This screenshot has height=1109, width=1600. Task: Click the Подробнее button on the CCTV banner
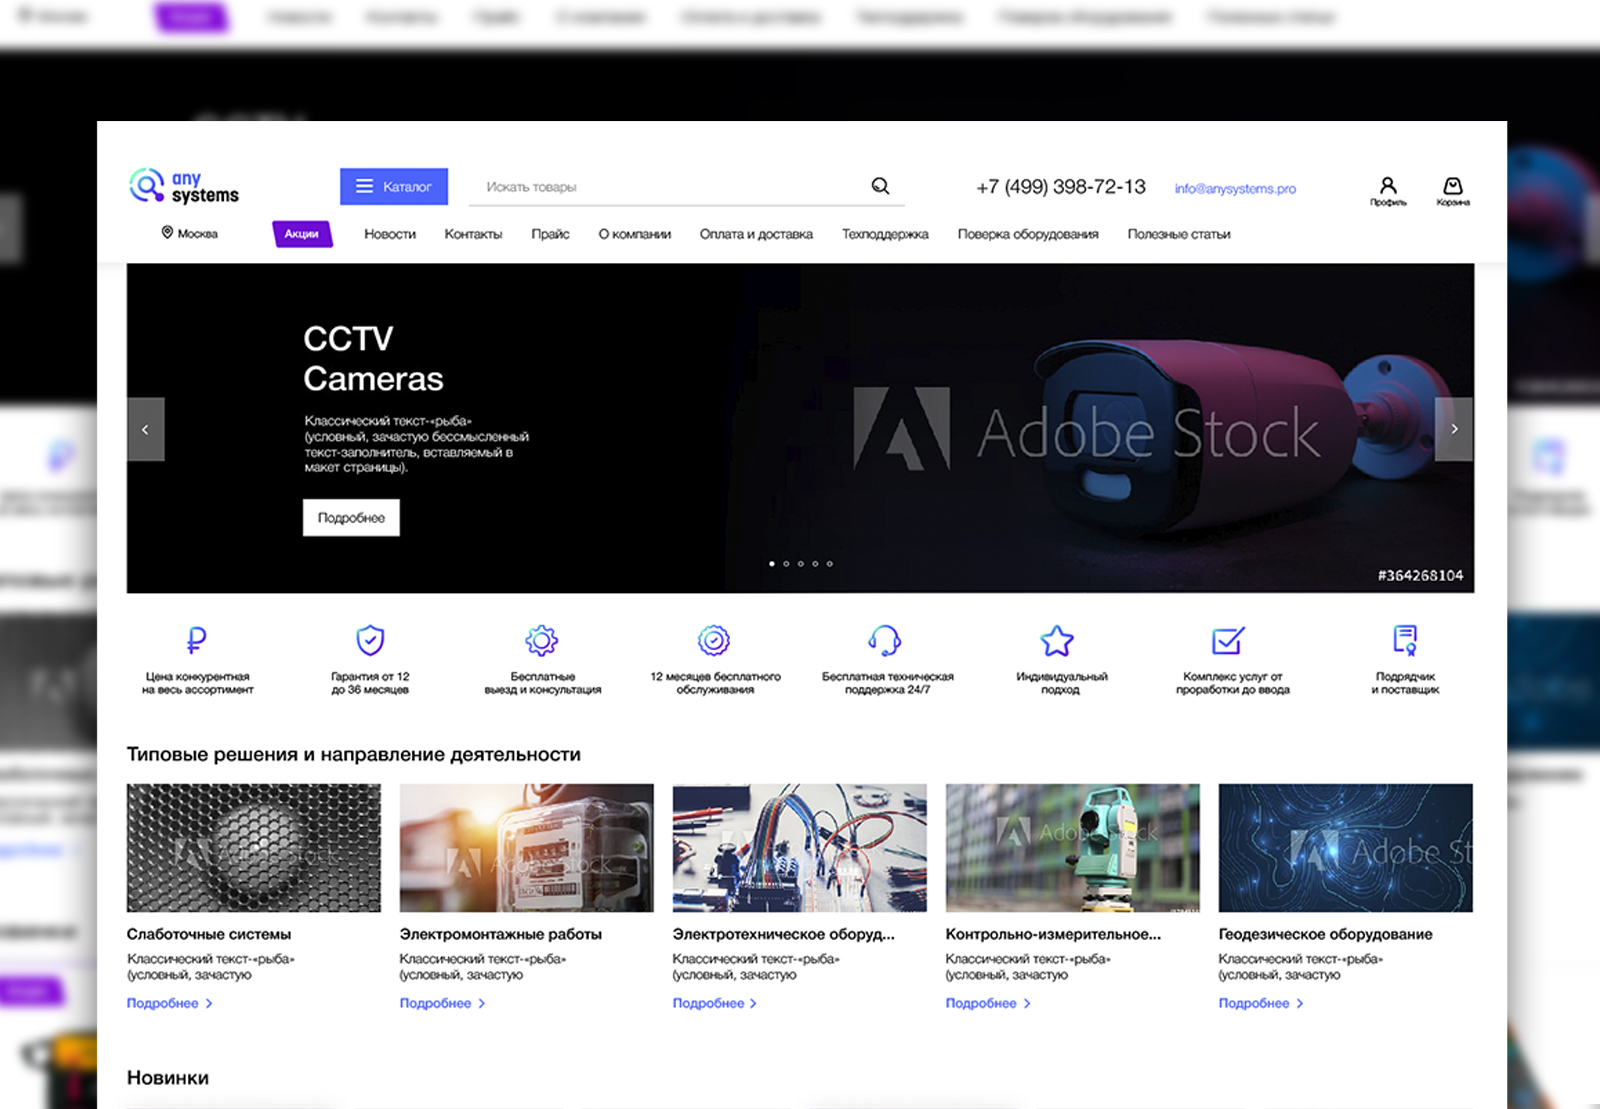pyautogui.click(x=351, y=518)
